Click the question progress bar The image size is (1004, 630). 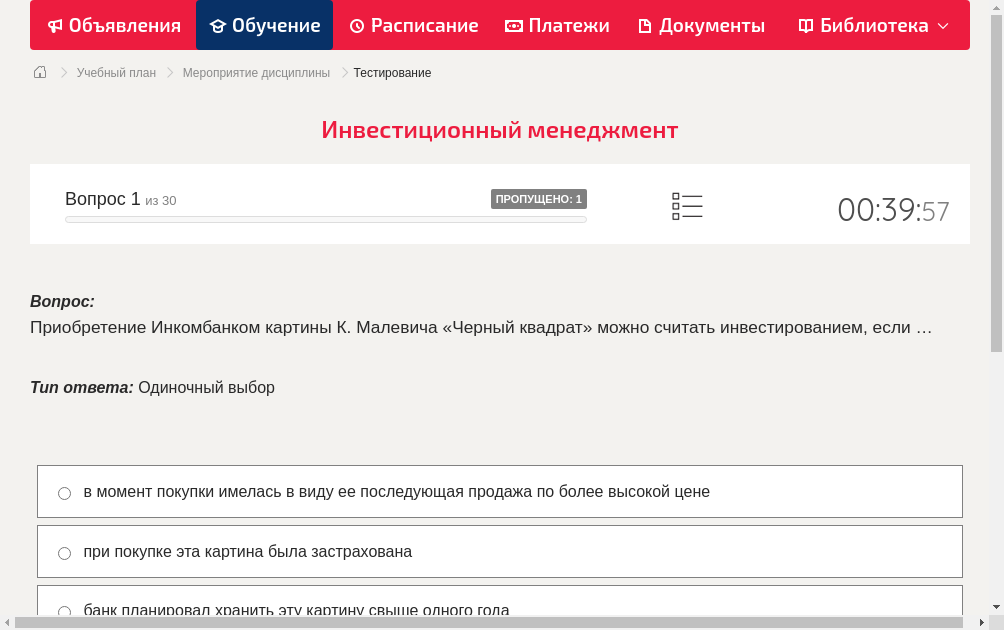coord(325,219)
